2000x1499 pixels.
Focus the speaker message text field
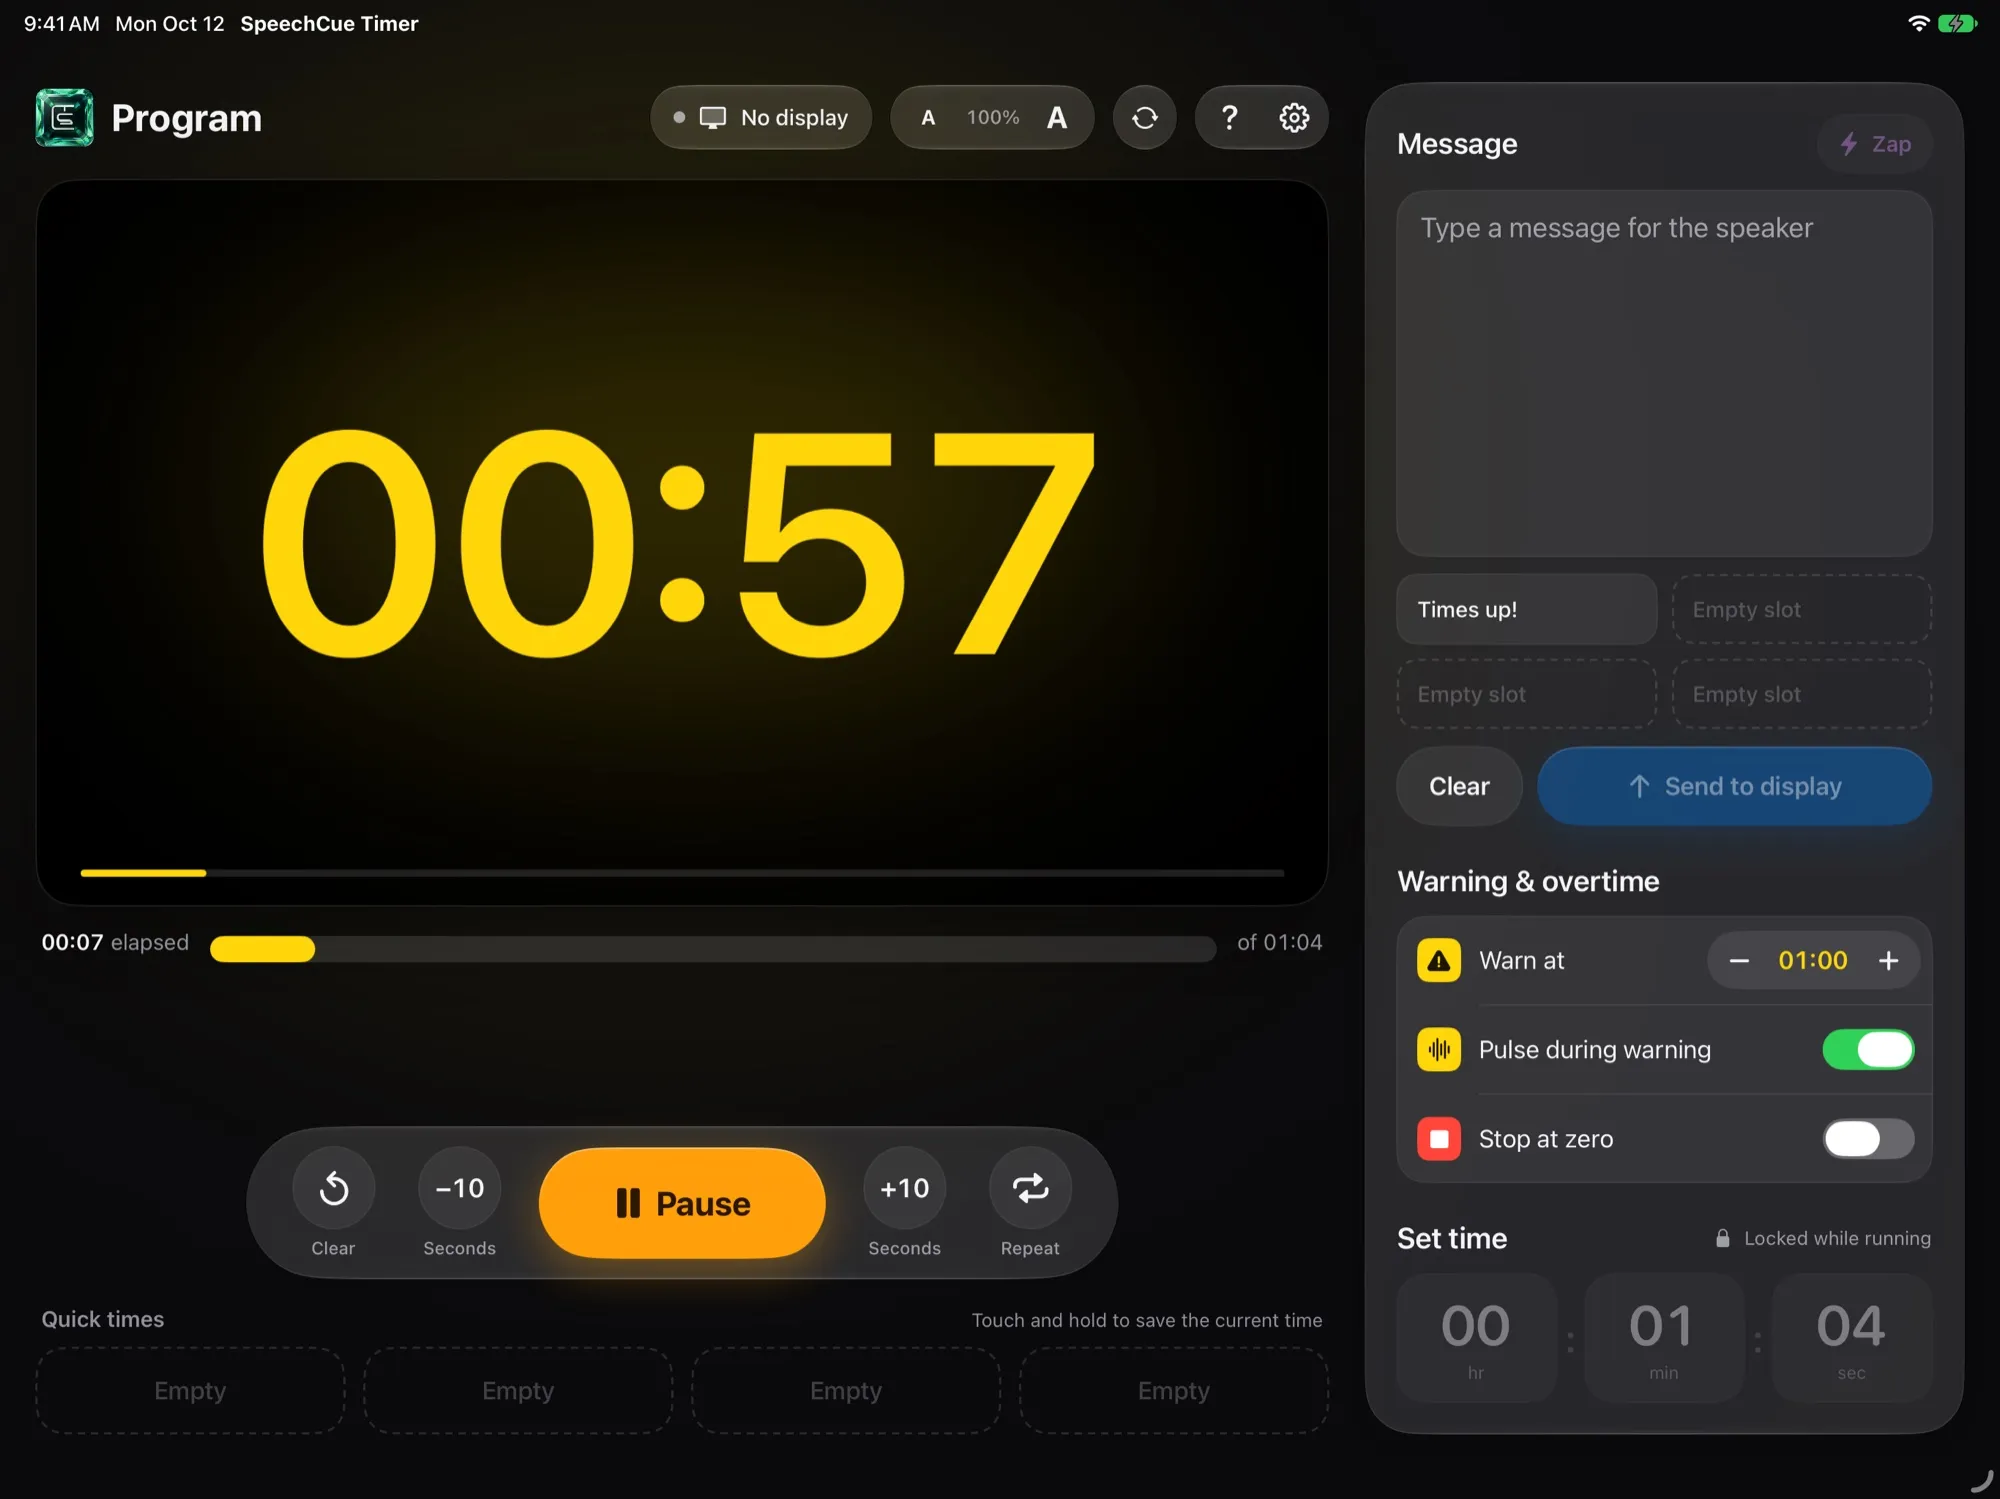pyautogui.click(x=1664, y=373)
